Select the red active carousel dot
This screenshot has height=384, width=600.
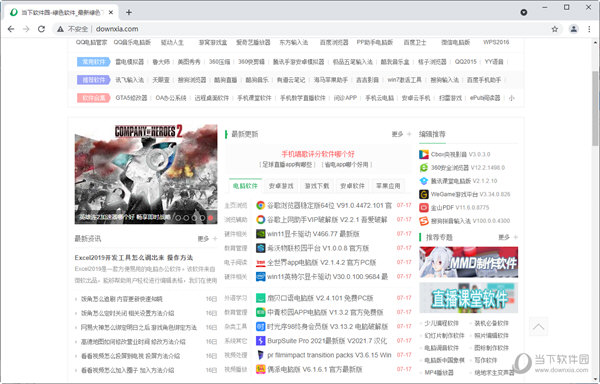click(210, 218)
